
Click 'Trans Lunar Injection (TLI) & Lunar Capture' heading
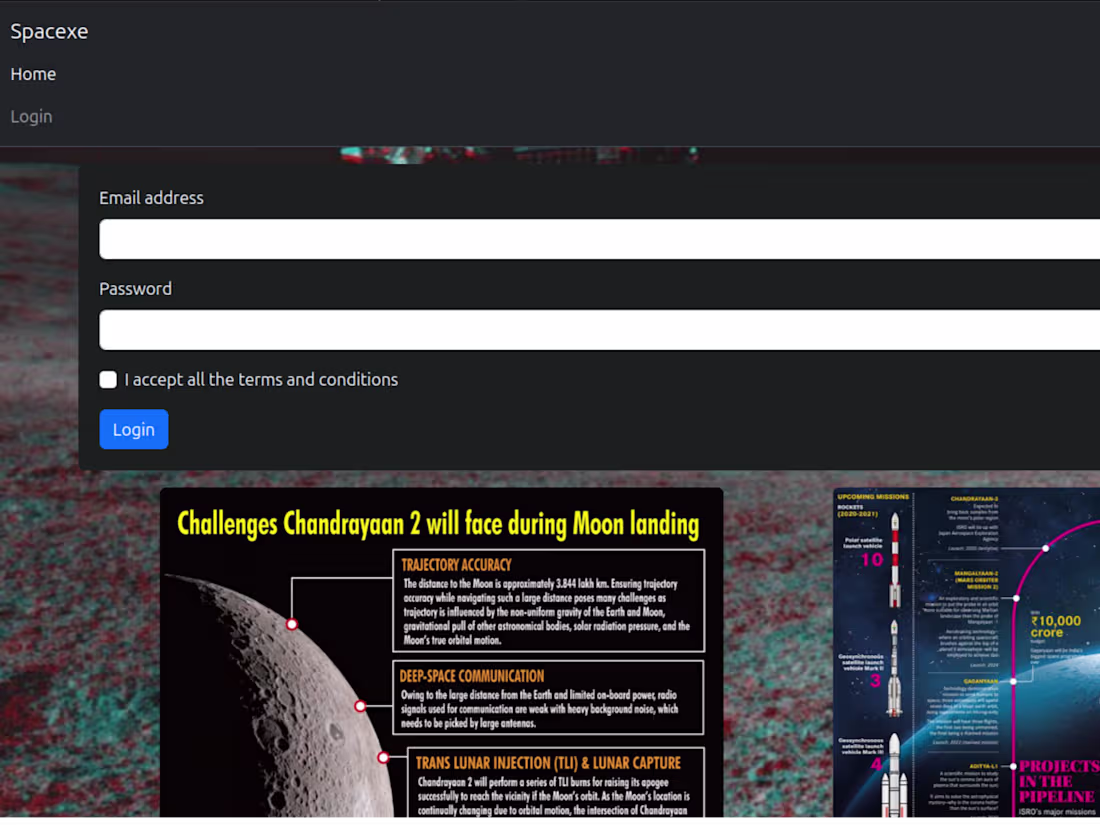coord(548,763)
